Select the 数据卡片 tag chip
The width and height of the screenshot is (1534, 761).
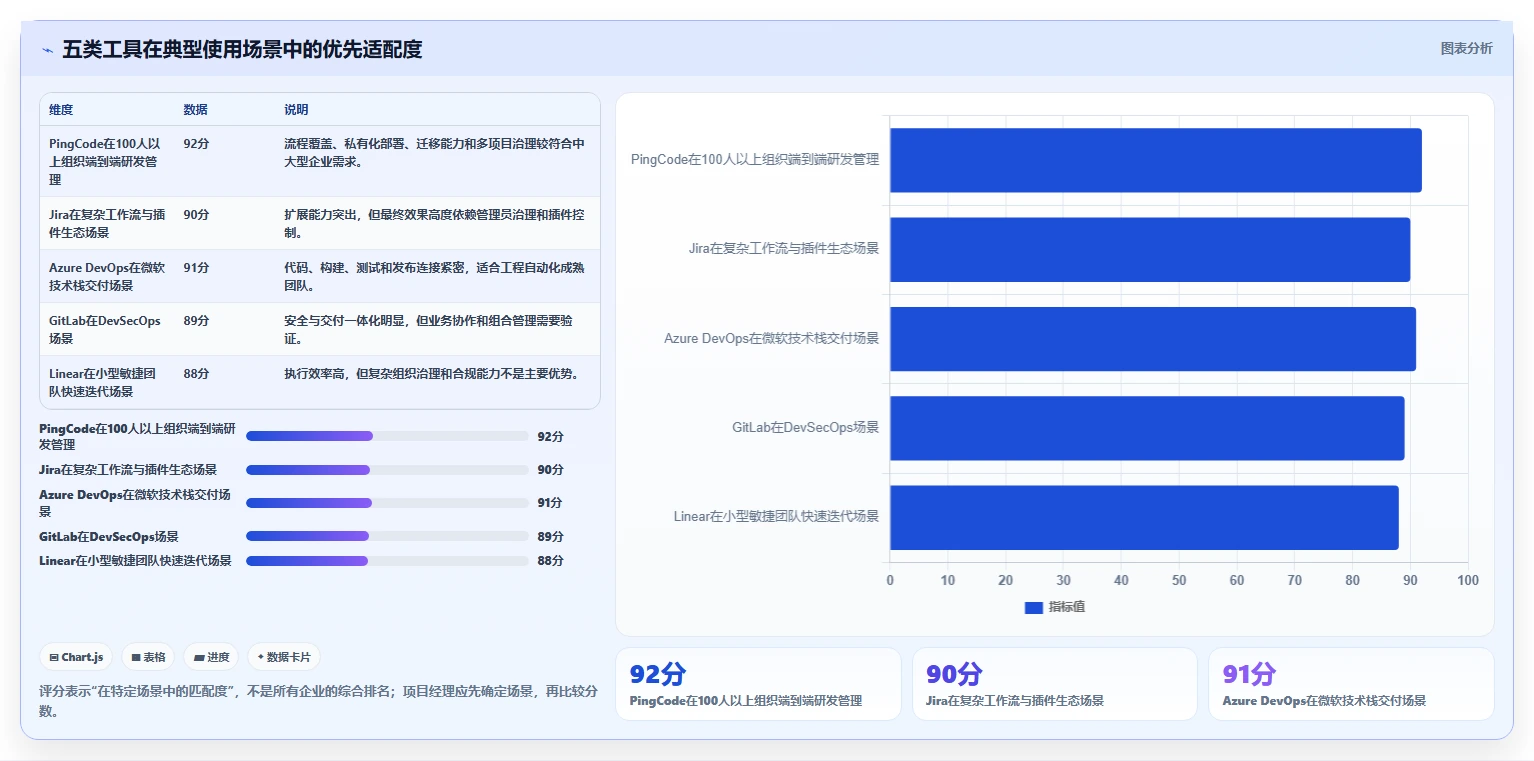click(x=284, y=657)
